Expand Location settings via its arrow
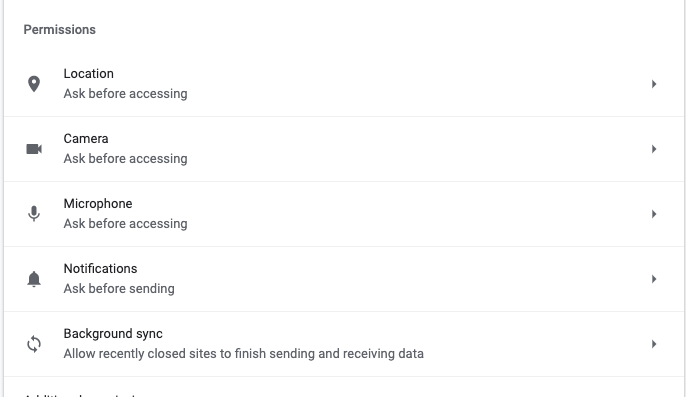Viewport: 686px width, 397px height. tap(654, 84)
